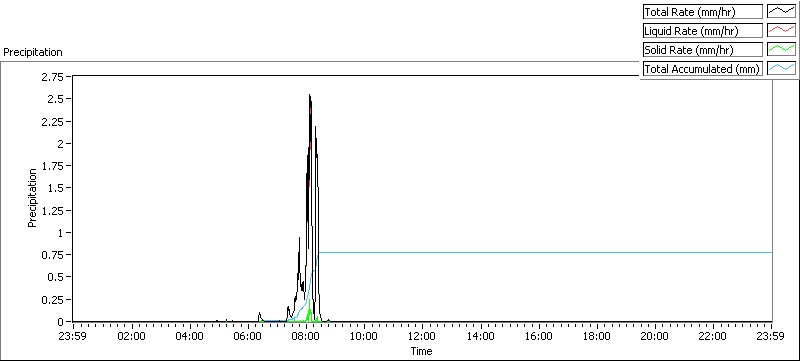Image resolution: width=800 pixels, height=361 pixels.
Task: Click the peak of the black rate curve
Action: pos(309,95)
